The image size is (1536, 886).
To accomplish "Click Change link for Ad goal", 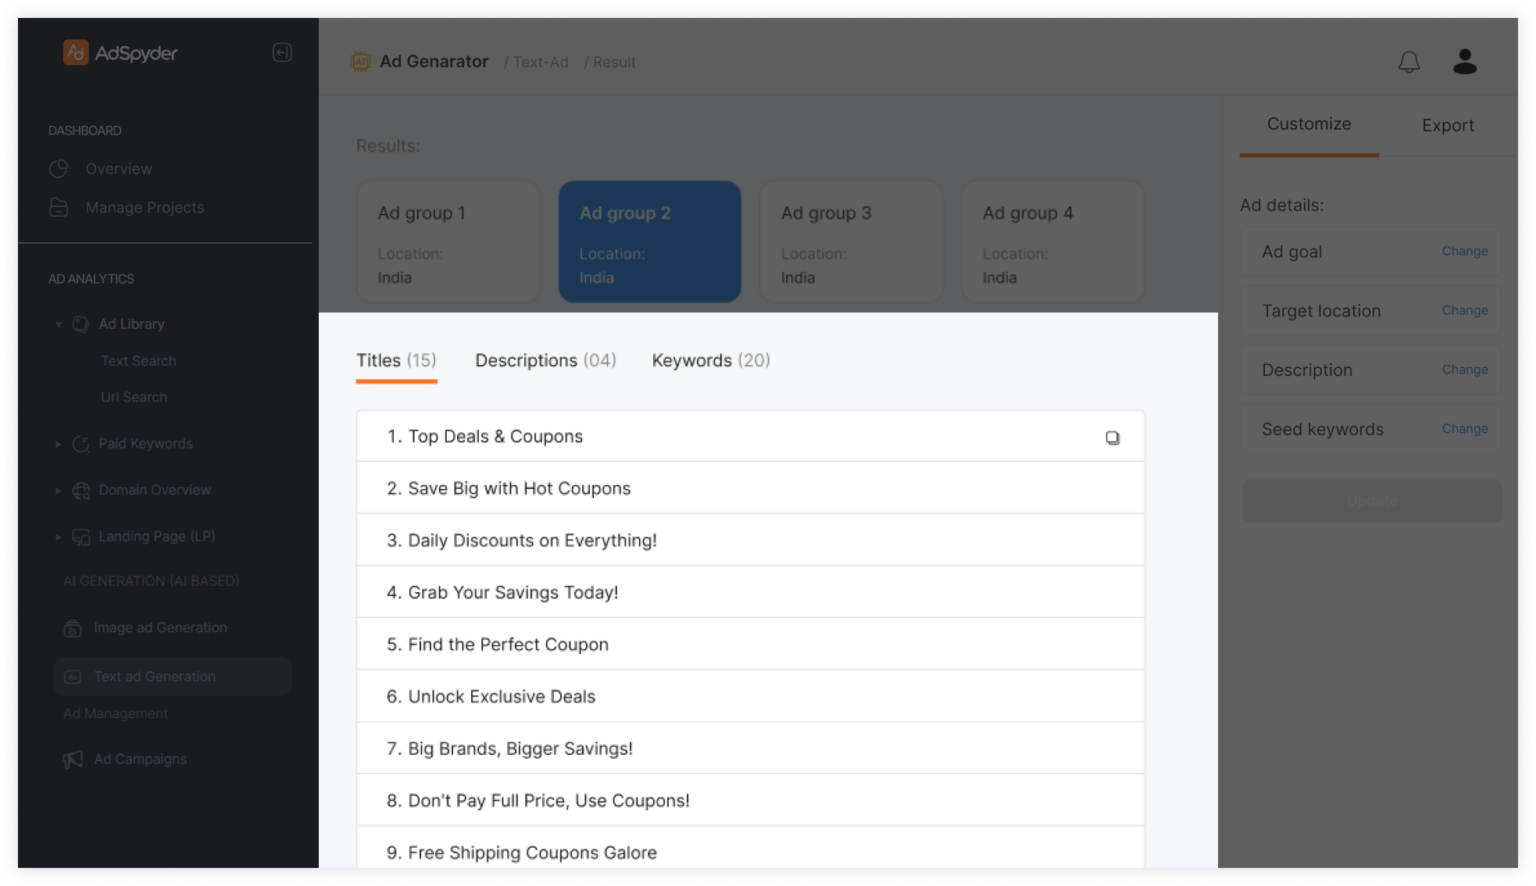I will tap(1464, 252).
